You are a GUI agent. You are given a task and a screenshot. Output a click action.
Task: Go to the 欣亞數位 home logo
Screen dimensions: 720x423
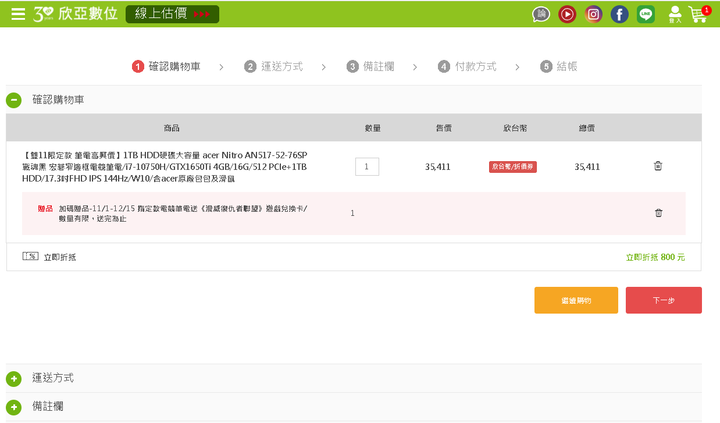75,14
